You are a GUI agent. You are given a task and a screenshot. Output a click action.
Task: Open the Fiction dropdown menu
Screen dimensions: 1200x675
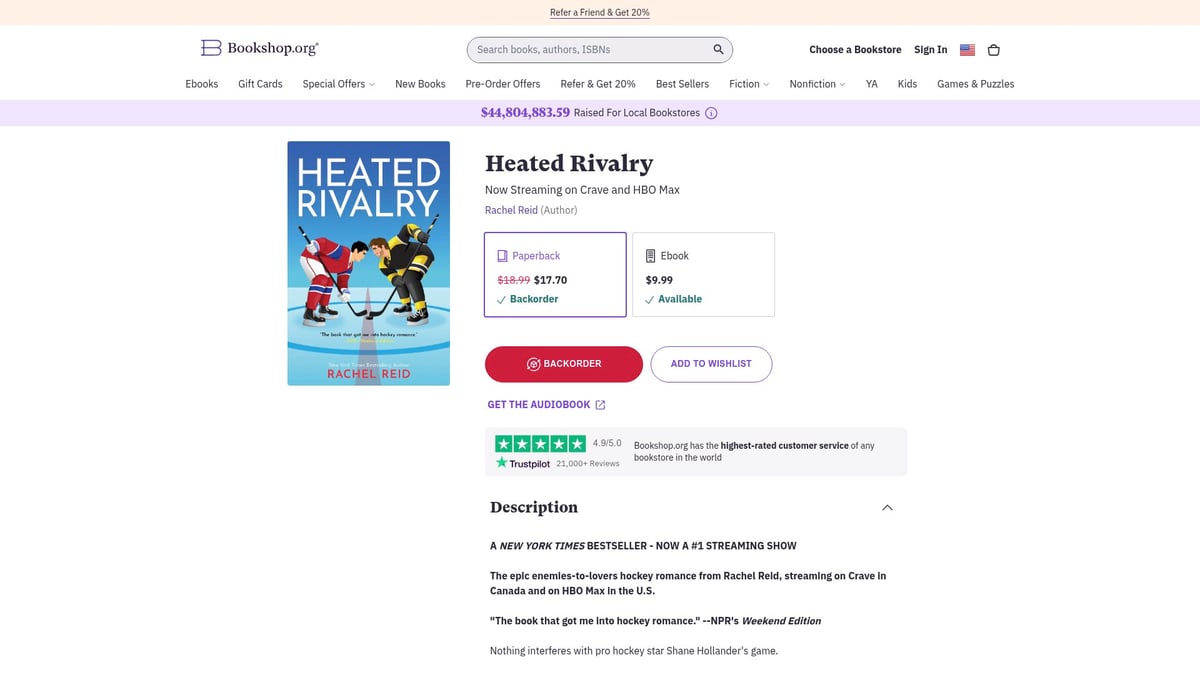pos(748,84)
